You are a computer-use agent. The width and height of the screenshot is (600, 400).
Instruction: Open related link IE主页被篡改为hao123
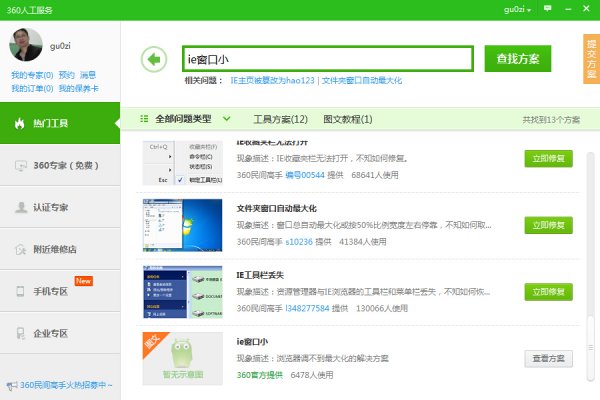tap(272, 80)
